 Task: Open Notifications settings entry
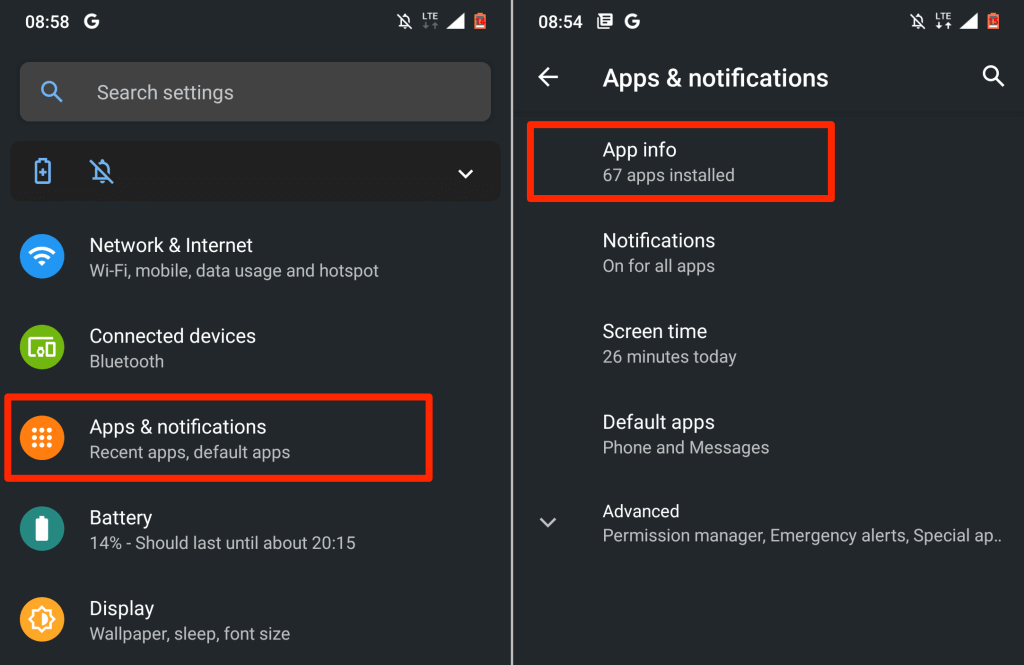(x=659, y=252)
